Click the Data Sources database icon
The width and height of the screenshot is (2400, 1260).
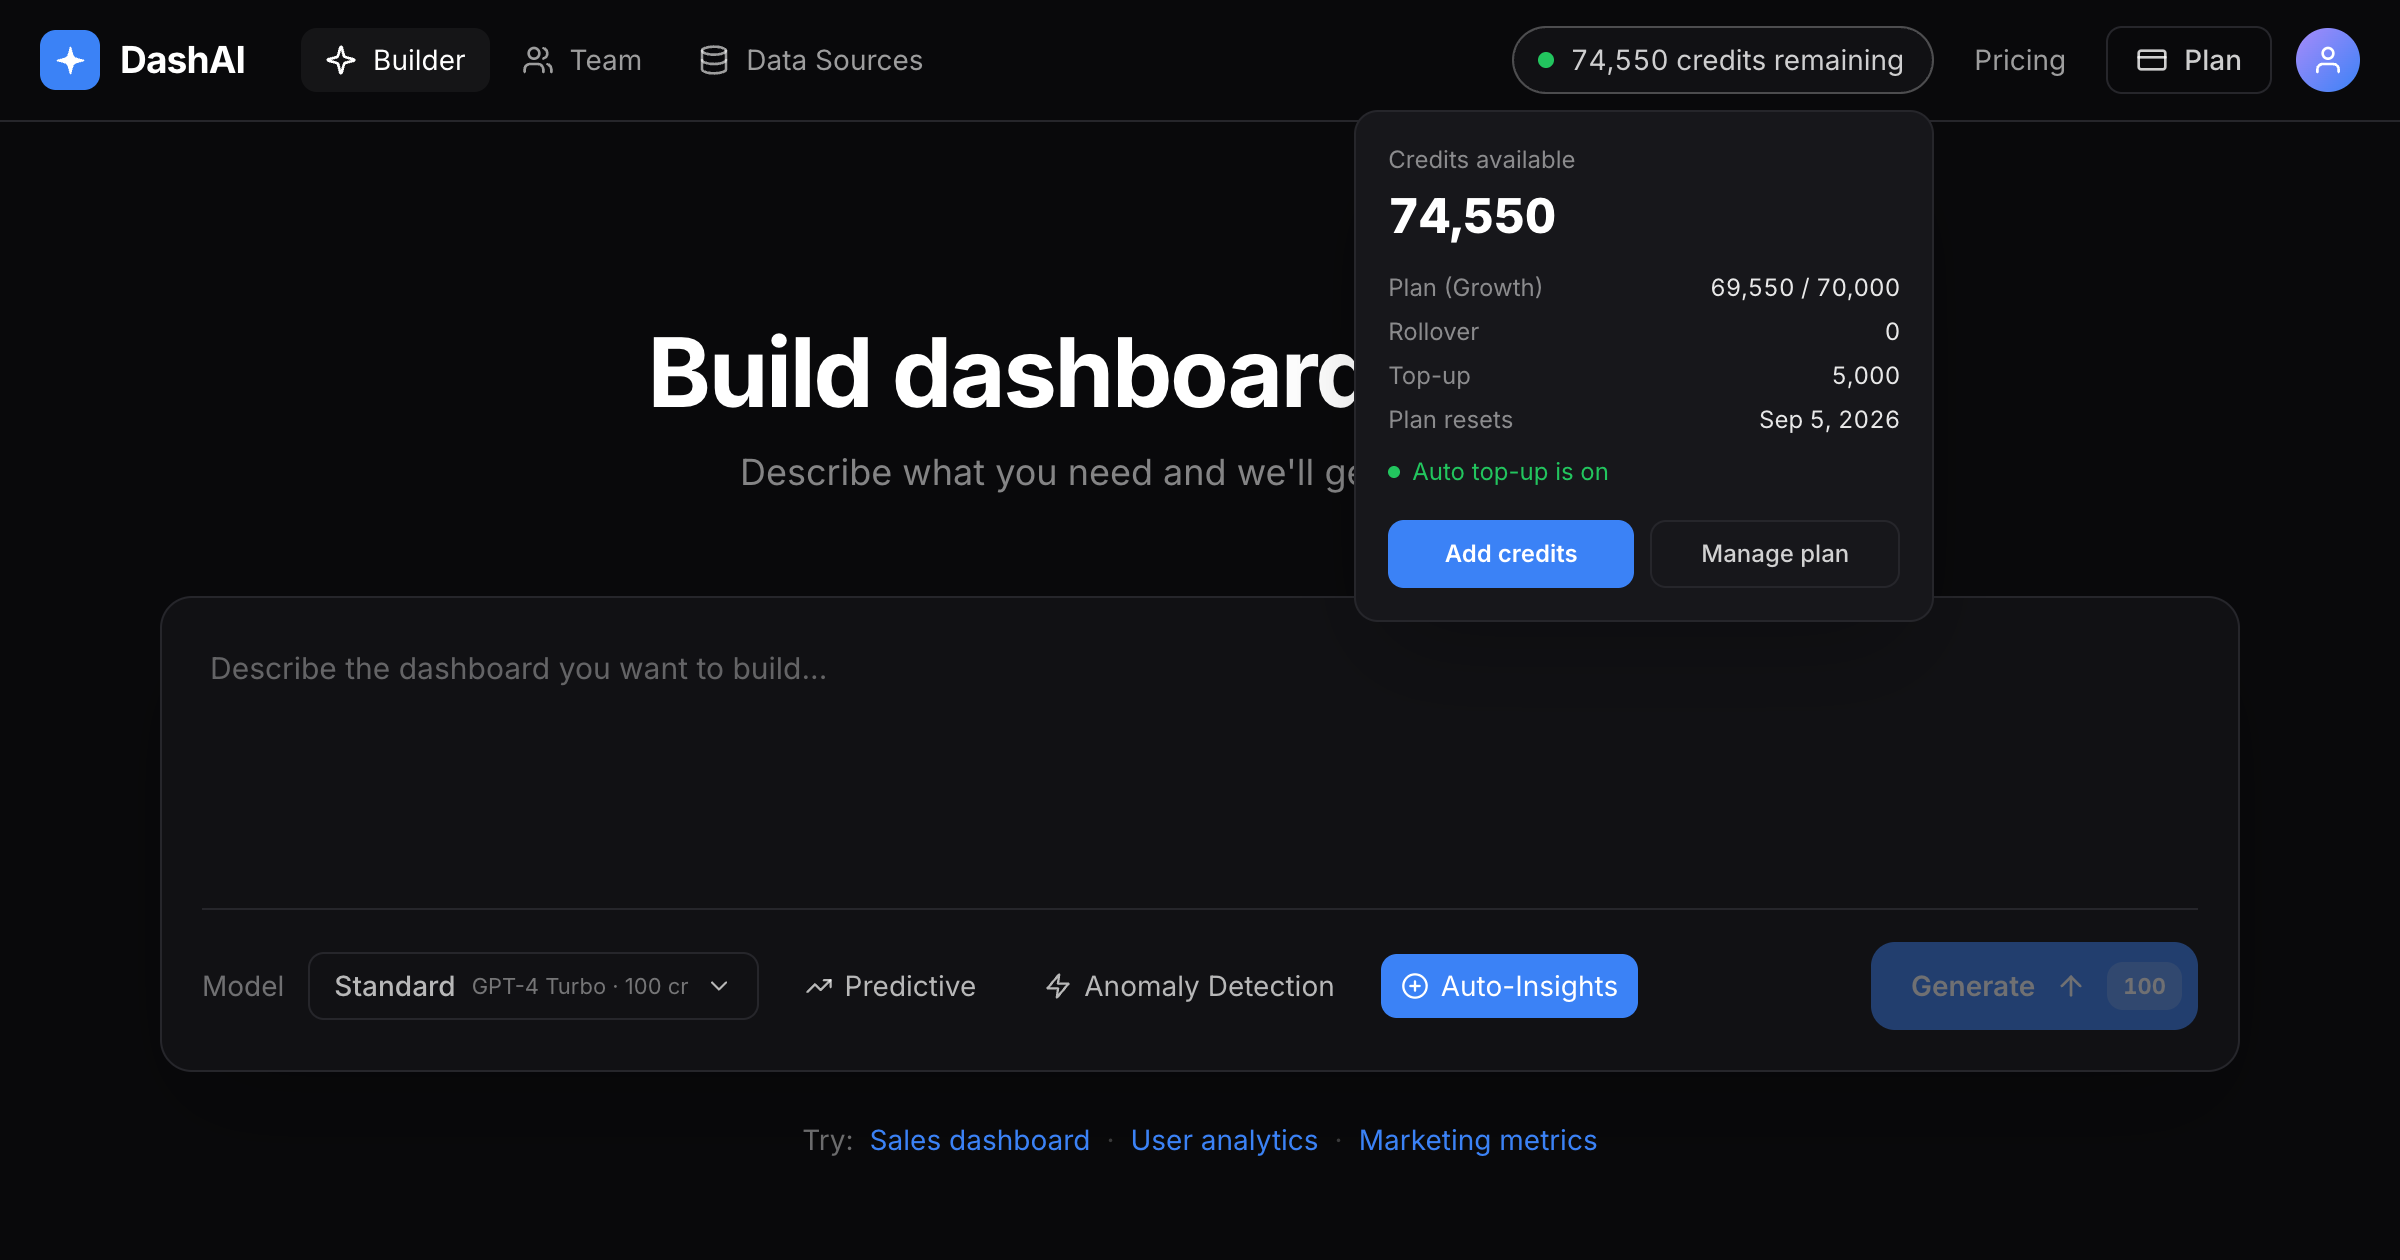(x=714, y=60)
